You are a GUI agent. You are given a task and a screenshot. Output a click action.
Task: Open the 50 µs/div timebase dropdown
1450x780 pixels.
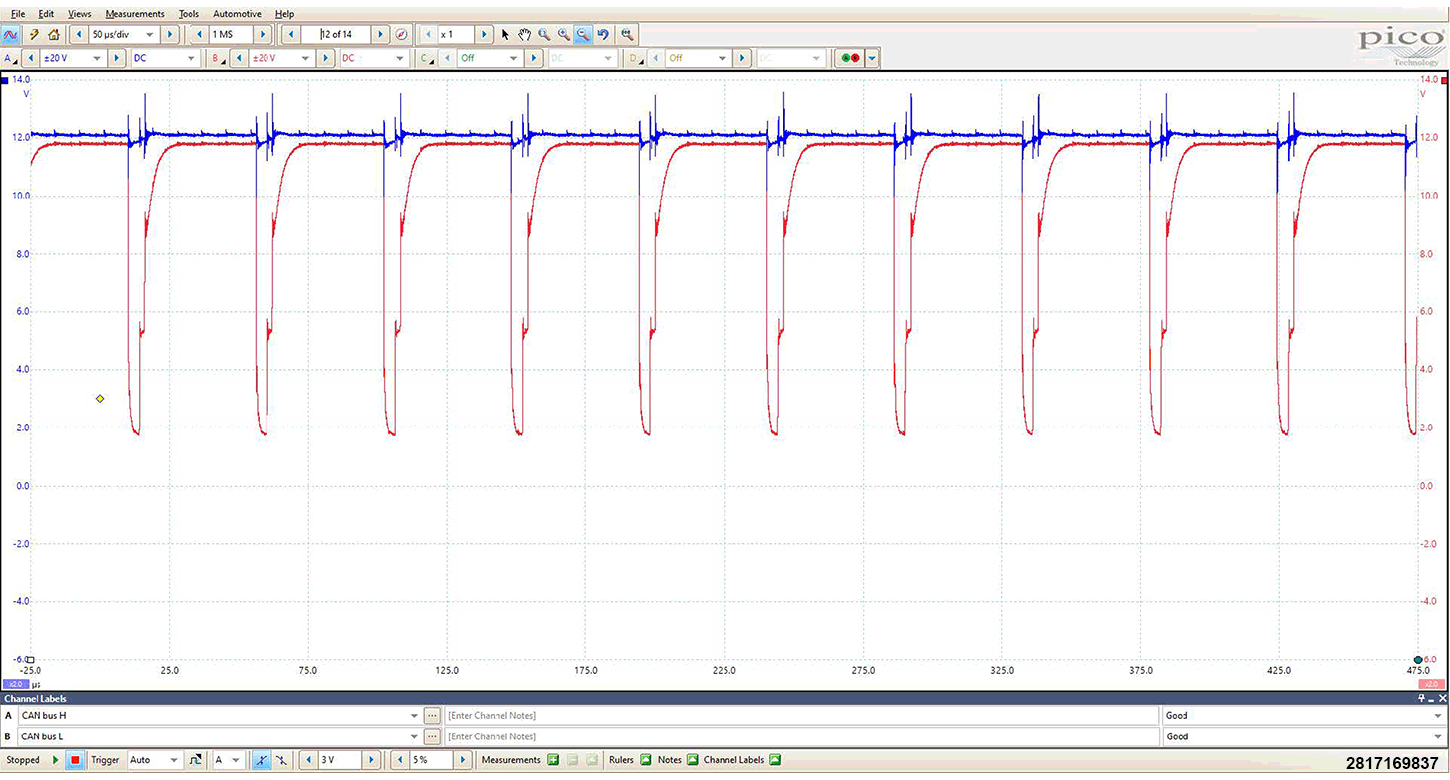coord(150,34)
